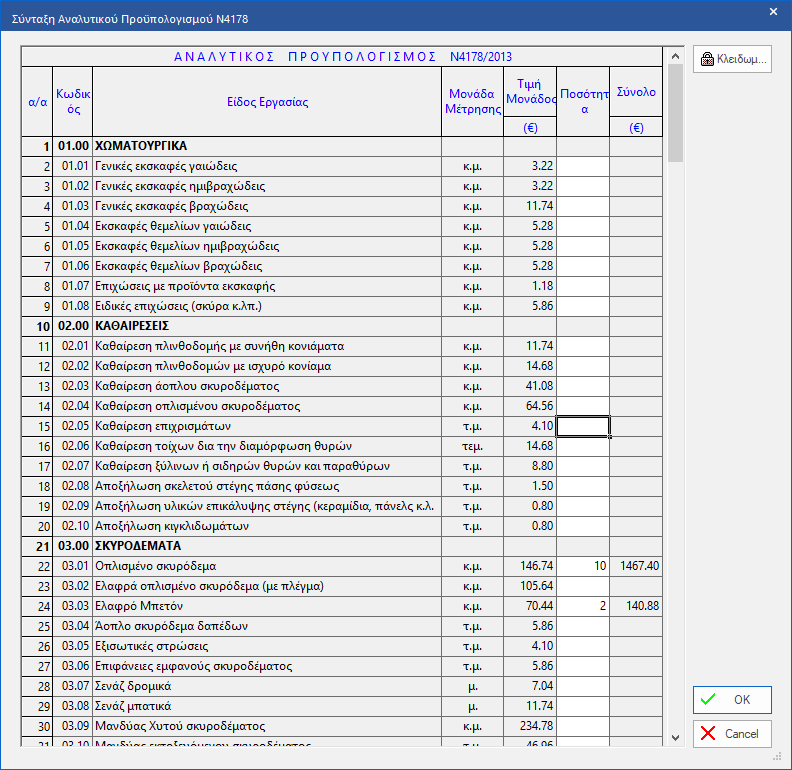The height and width of the screenshot is (770, 792).
Task: Click the Είδος Εργασίας column header
Action: 267,102
